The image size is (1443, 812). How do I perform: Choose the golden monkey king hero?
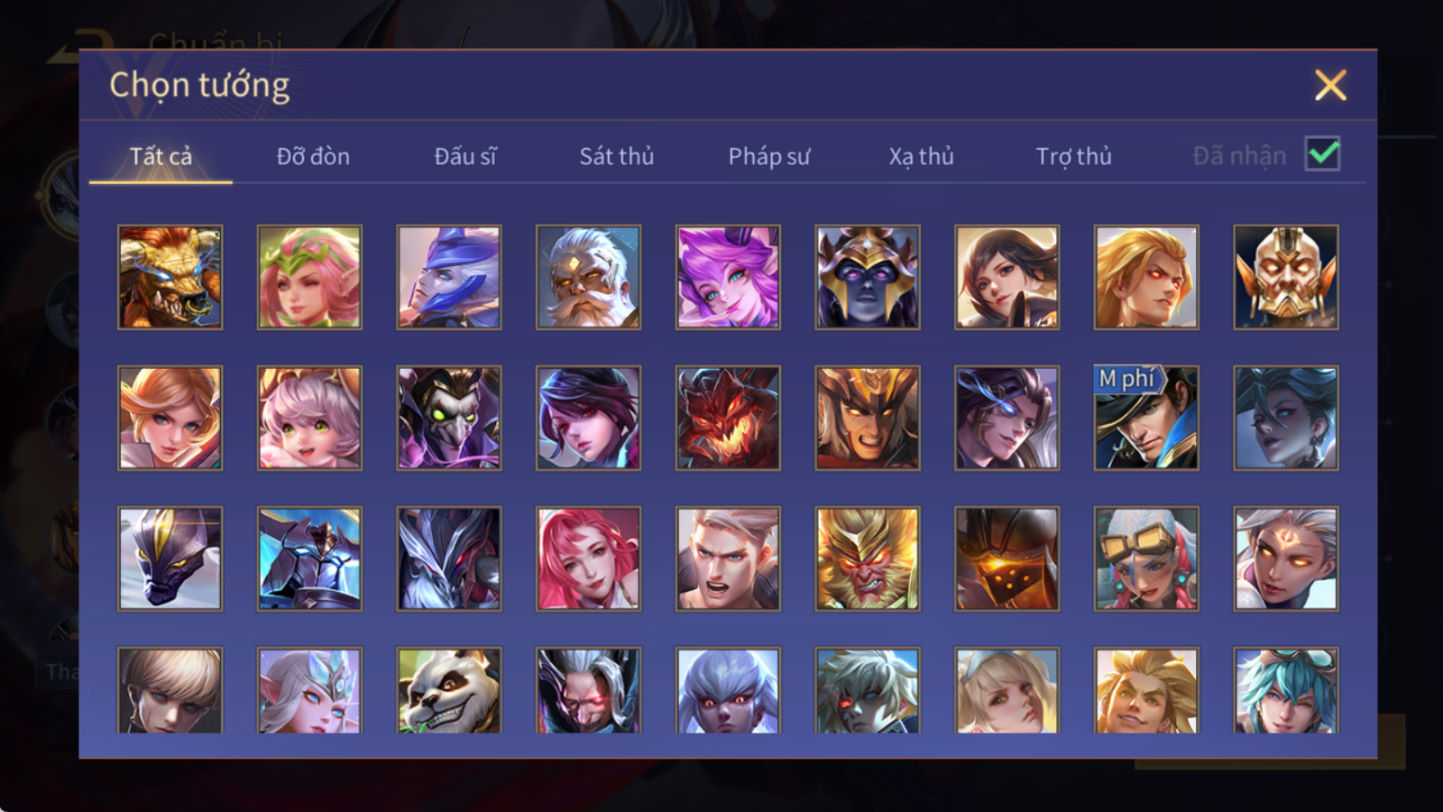(867, 558)
